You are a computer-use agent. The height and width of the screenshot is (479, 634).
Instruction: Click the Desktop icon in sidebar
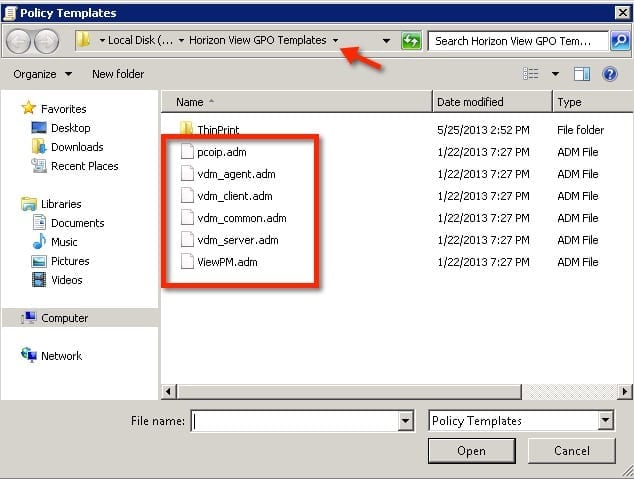coord(39,128)
